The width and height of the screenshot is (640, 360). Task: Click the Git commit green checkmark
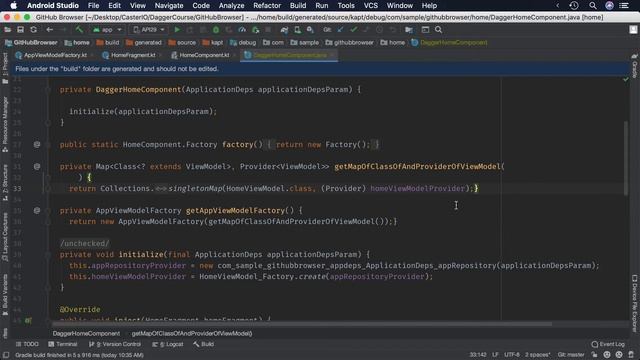pos(353,30)
